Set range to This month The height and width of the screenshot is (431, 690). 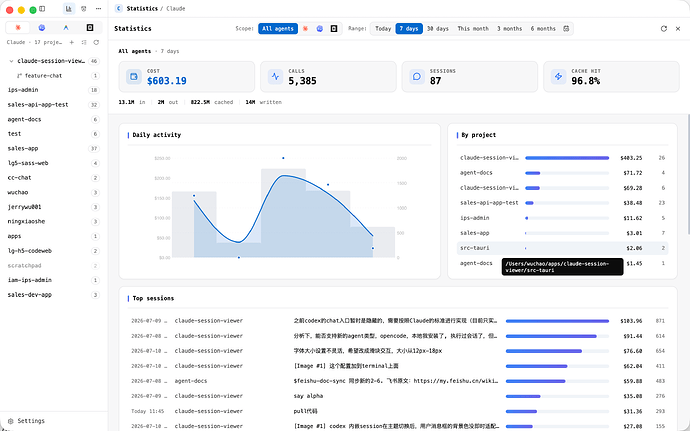[473, 29]
